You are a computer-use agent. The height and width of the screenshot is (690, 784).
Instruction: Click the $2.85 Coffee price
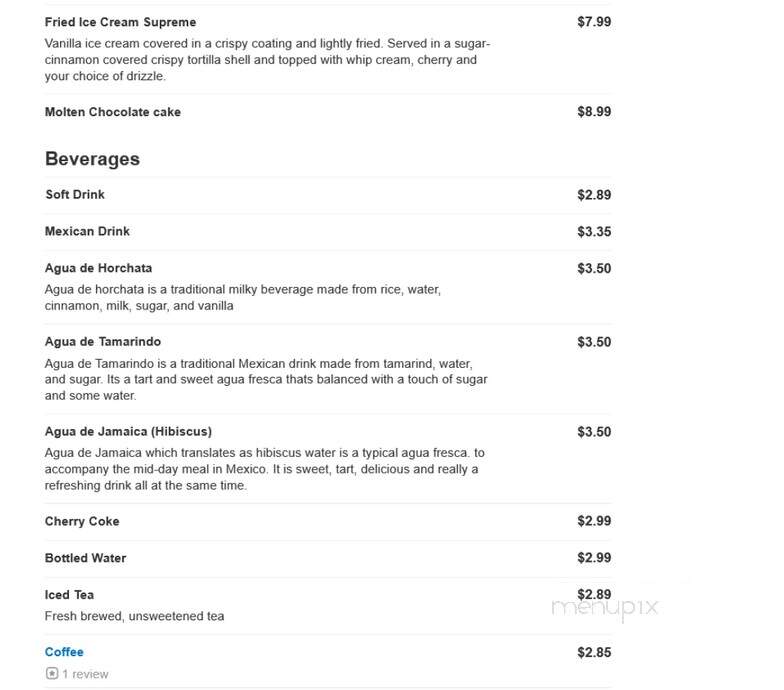click(594, 652)
